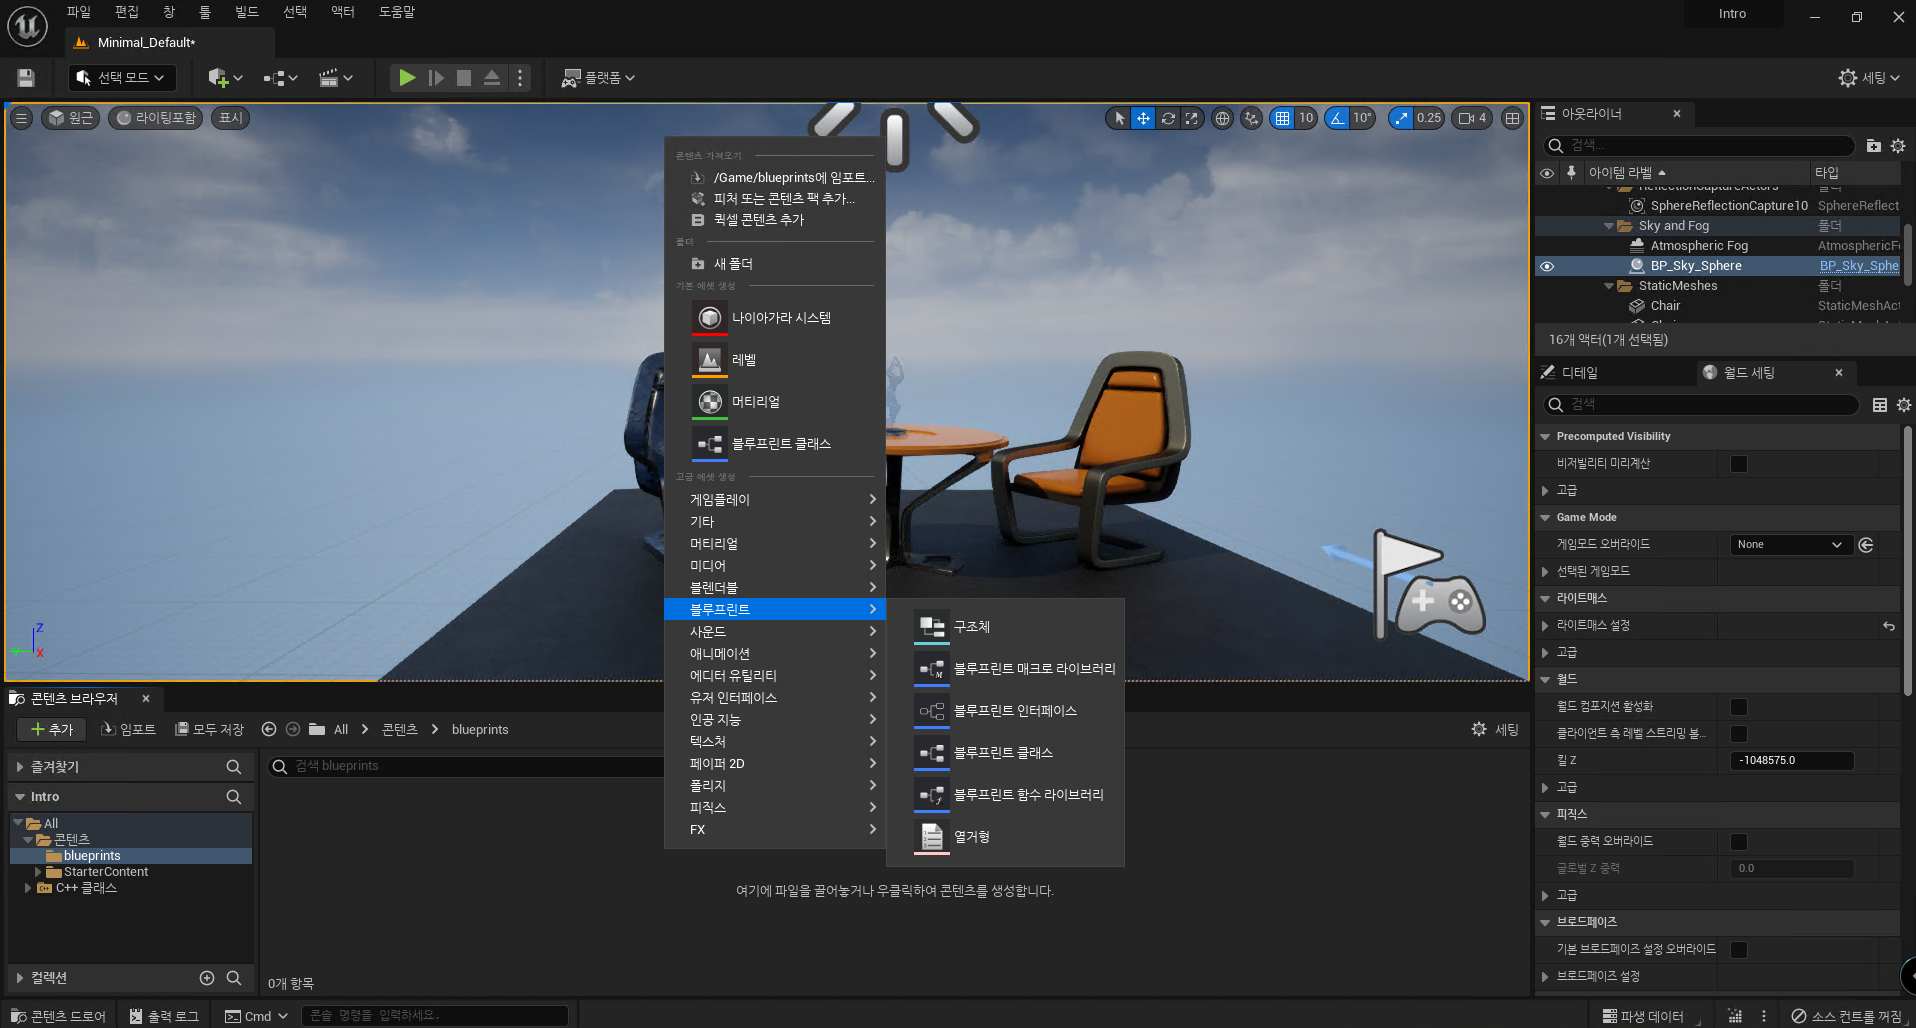Enable World Composition checkbox

click(1739, 707)
